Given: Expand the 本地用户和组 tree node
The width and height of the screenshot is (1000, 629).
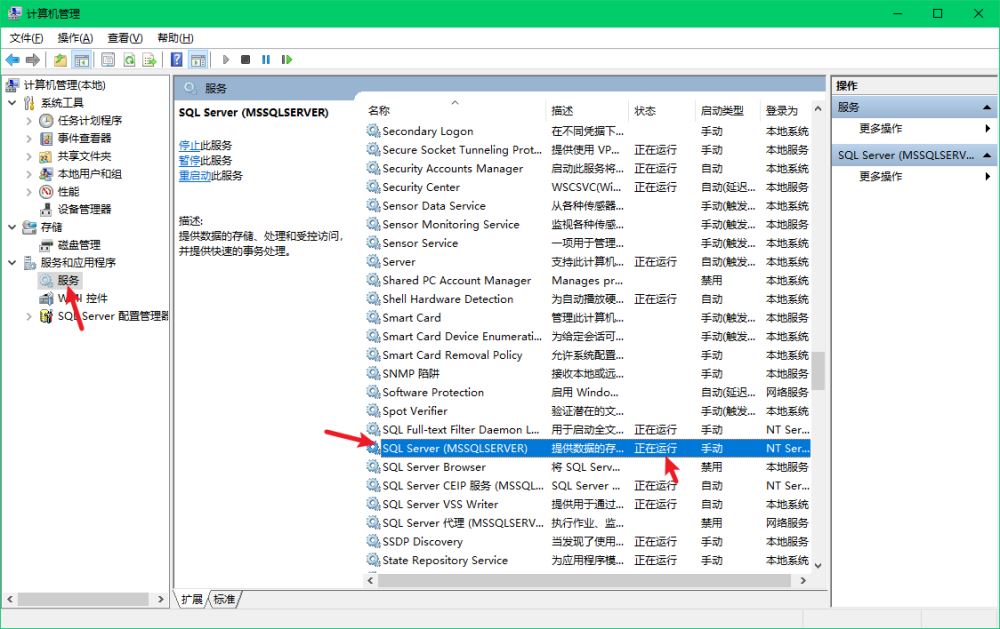Looking at the screenshot, I should tap(29, 174).
